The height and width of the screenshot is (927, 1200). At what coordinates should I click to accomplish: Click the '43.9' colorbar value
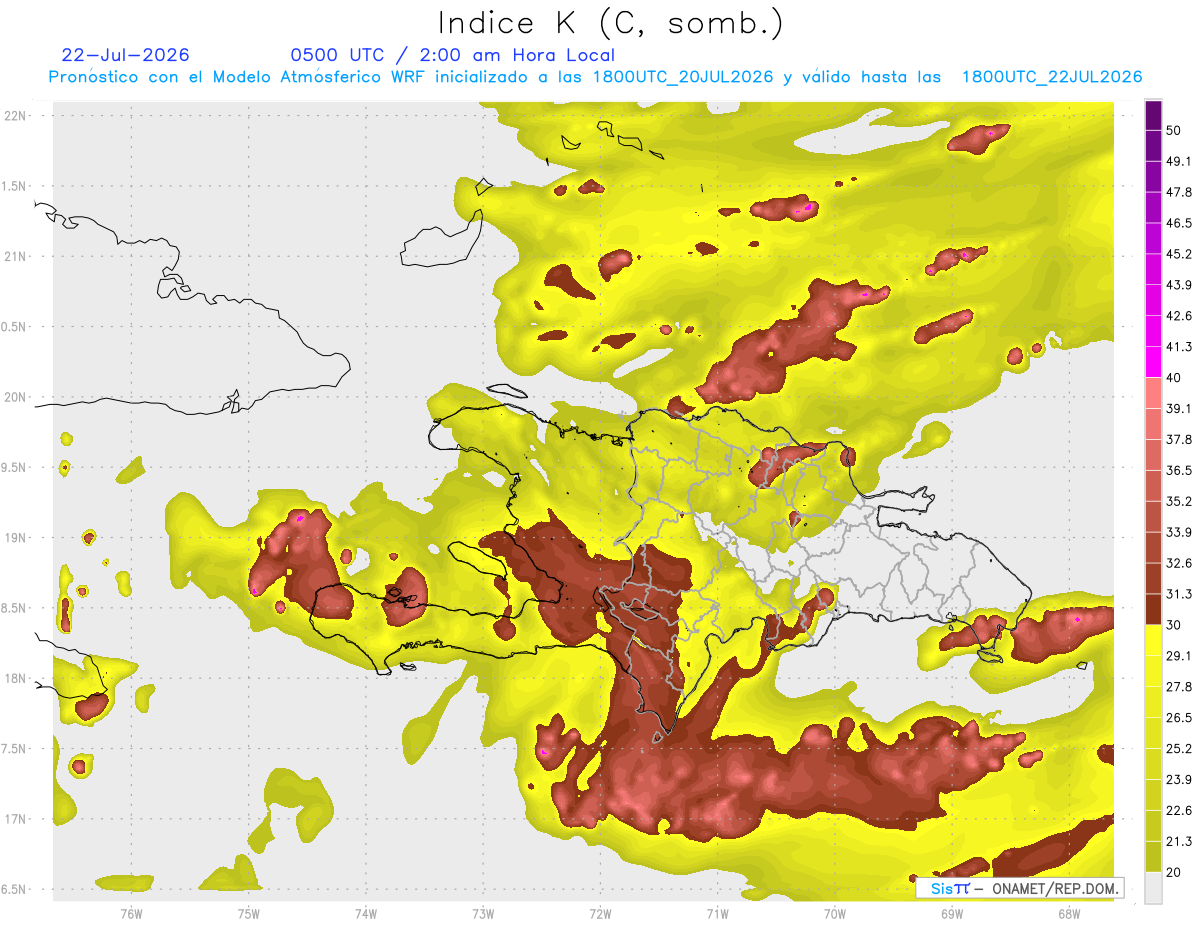tap(1178, 285)
